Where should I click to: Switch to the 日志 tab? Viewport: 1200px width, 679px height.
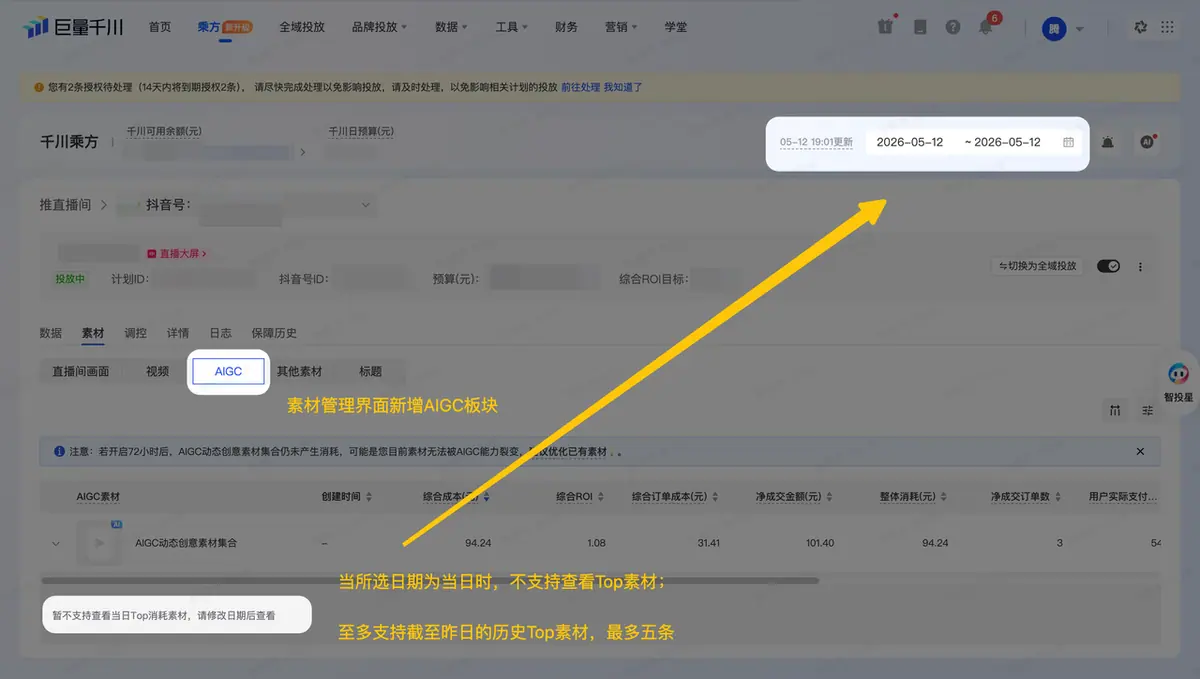coord(220,333)
